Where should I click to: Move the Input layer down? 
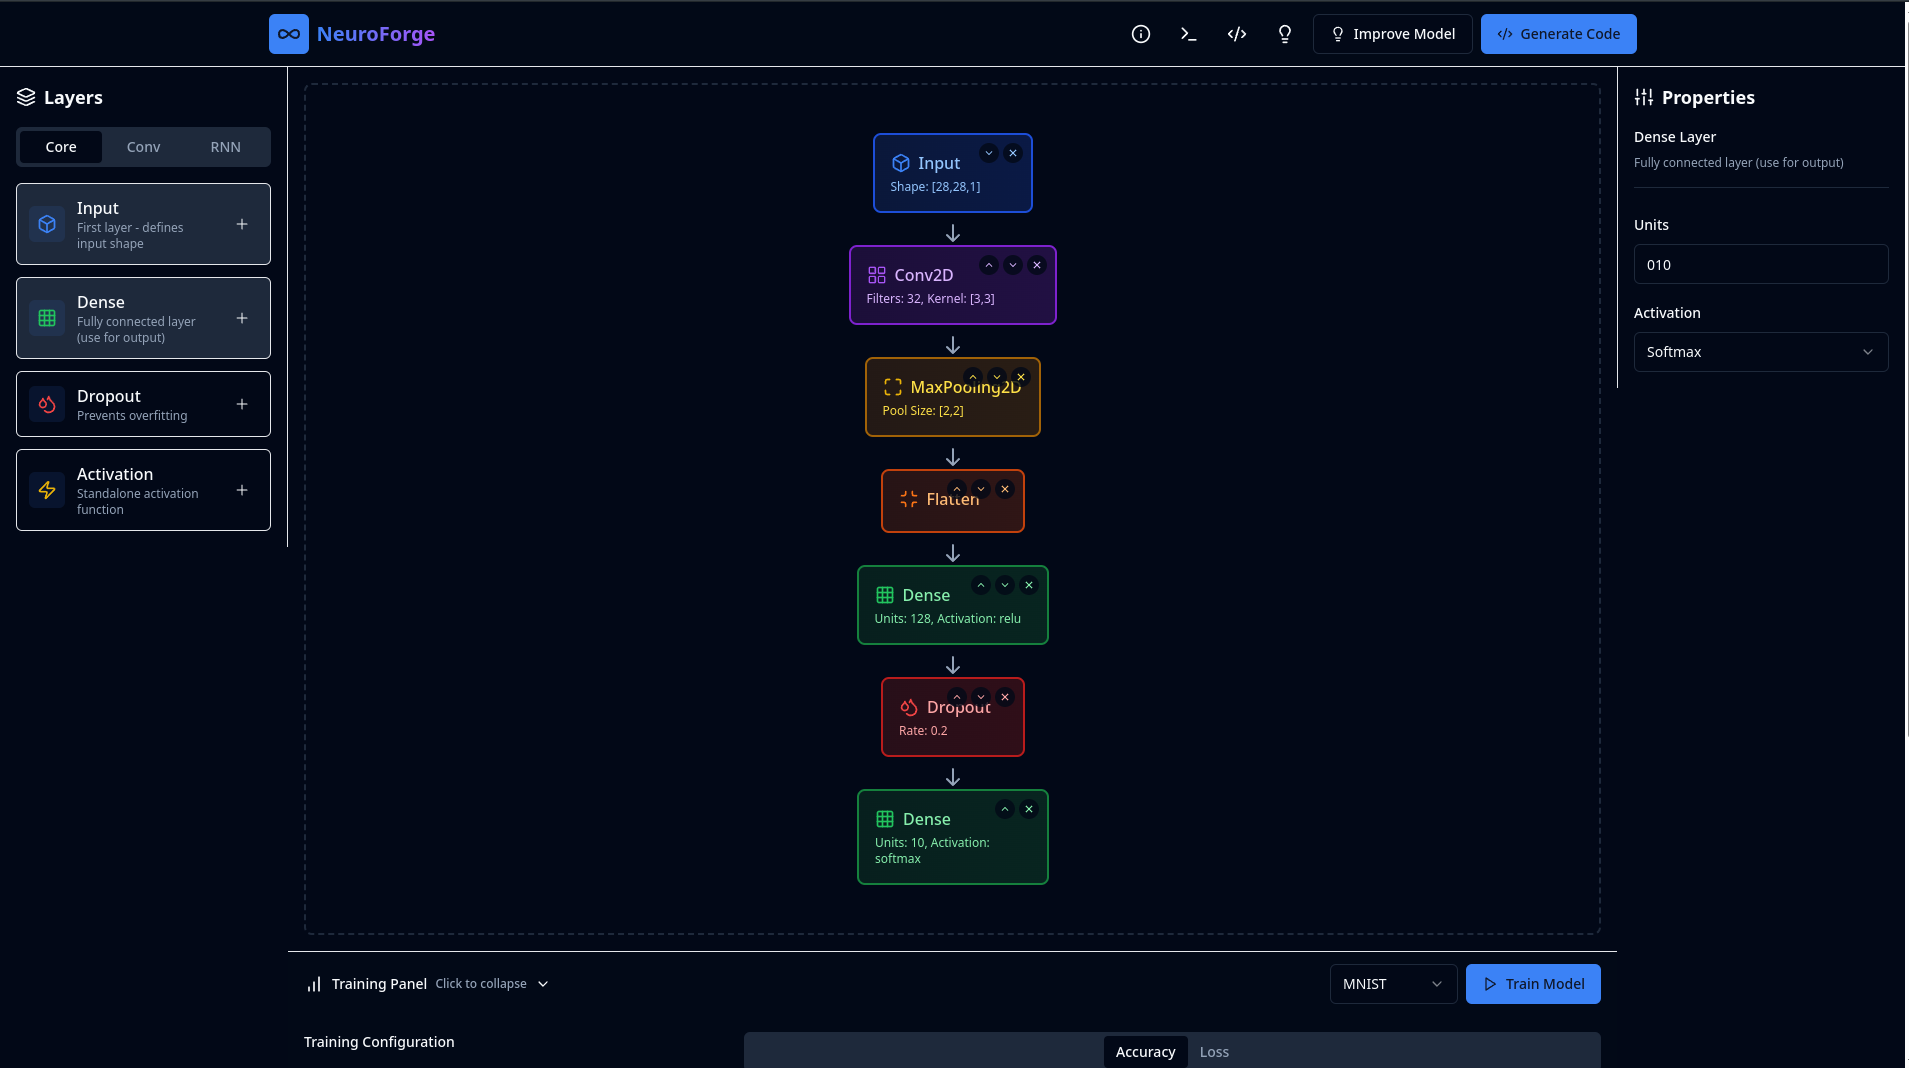tap(989, 153)
